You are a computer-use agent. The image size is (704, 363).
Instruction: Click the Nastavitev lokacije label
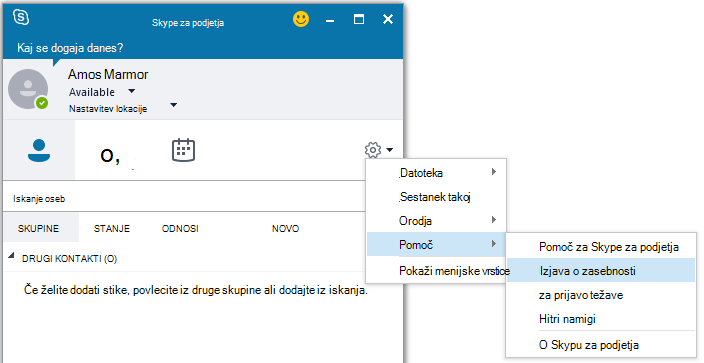tap(108, 109)
